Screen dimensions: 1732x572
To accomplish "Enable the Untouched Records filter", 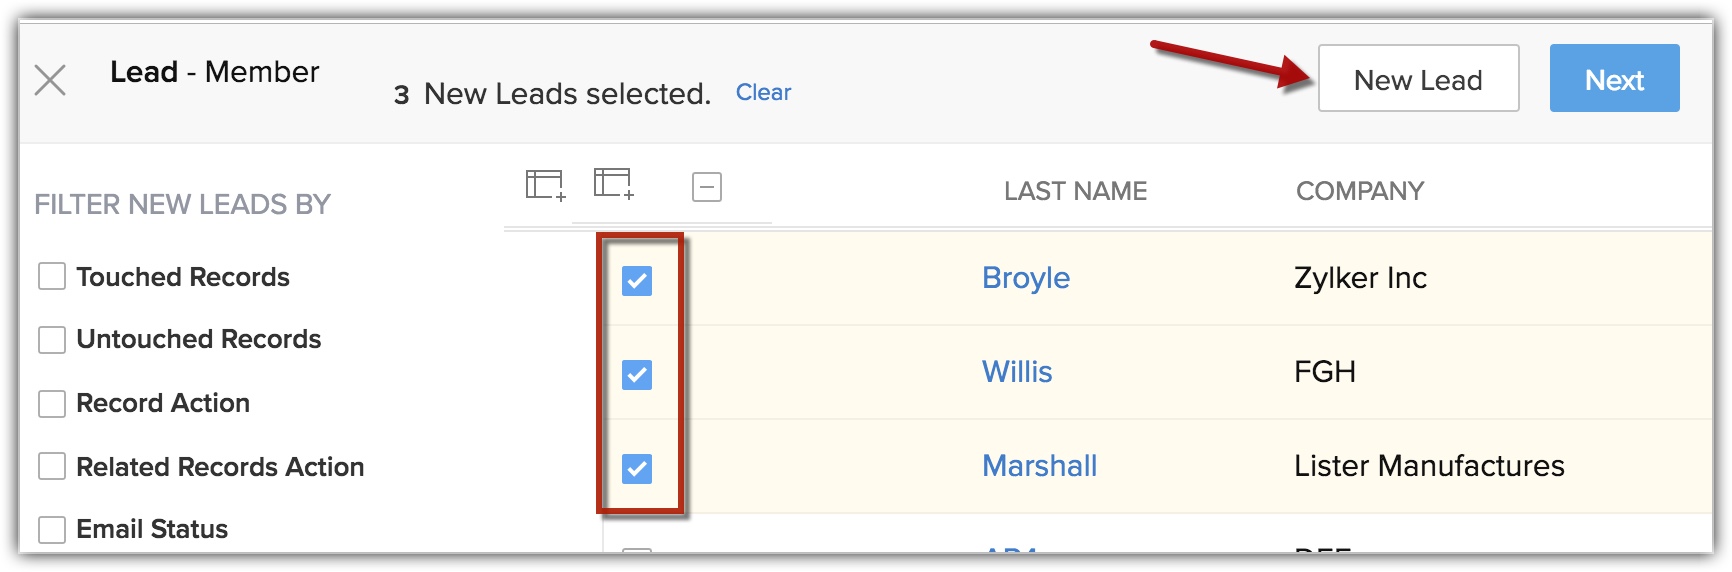I will coord(52,340).
